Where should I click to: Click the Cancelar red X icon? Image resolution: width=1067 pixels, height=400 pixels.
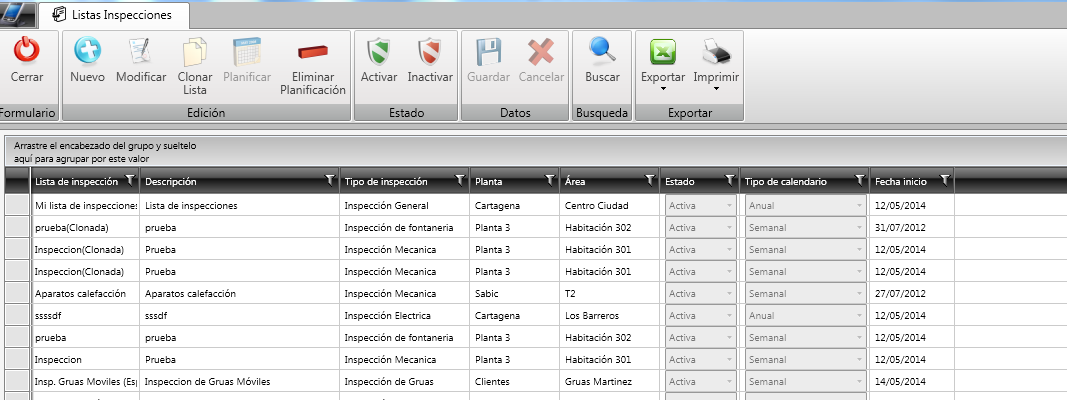pos(541,51)
